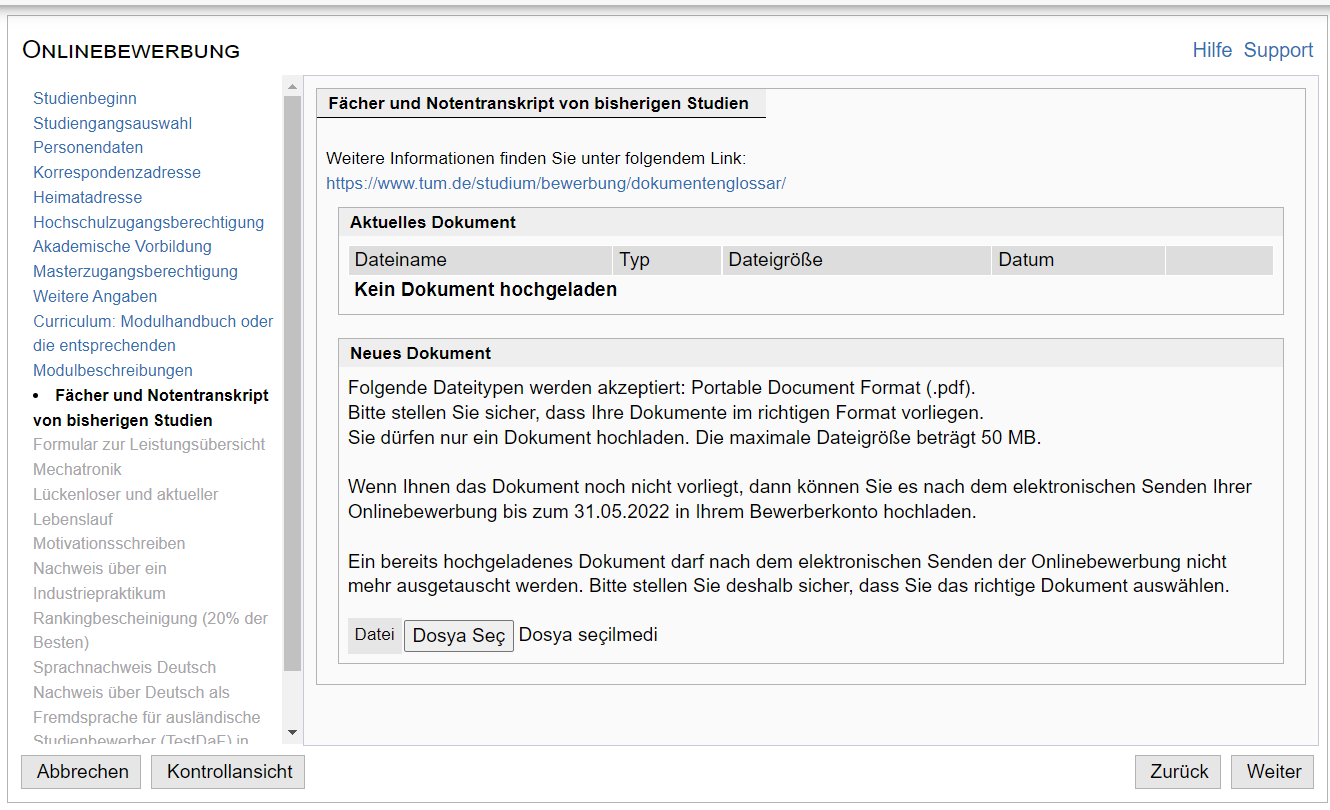
Task: Select Akademische Vorbildung in sidebar
Action: [122, 246]
